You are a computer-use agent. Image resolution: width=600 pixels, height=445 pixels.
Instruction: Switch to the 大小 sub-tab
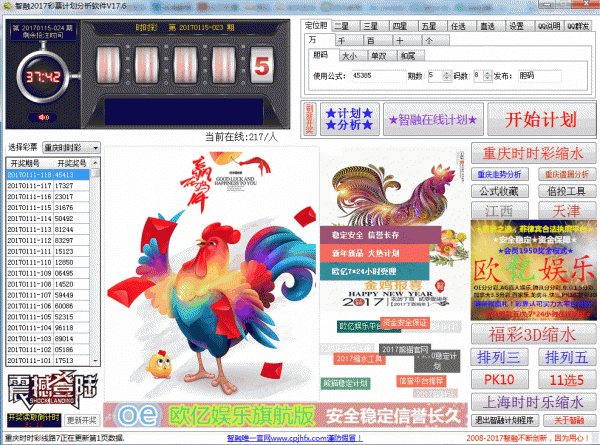pos(353,56)
